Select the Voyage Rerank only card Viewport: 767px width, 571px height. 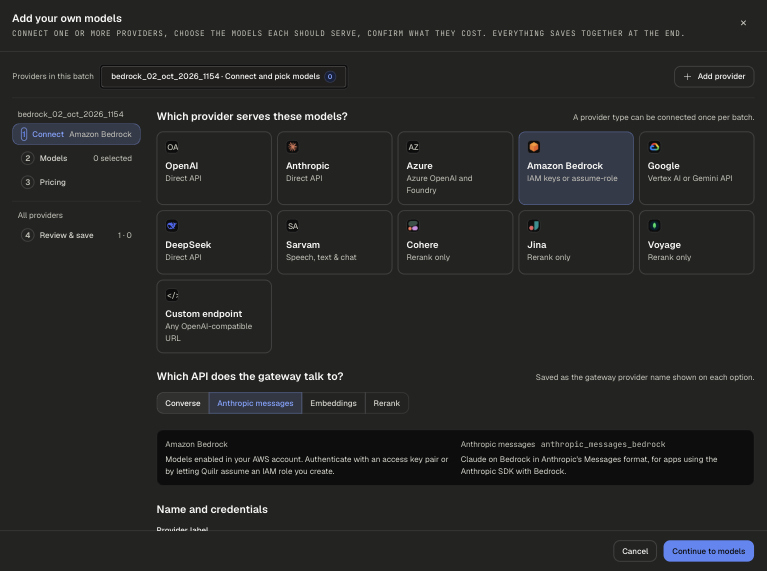tap(697, 242)
